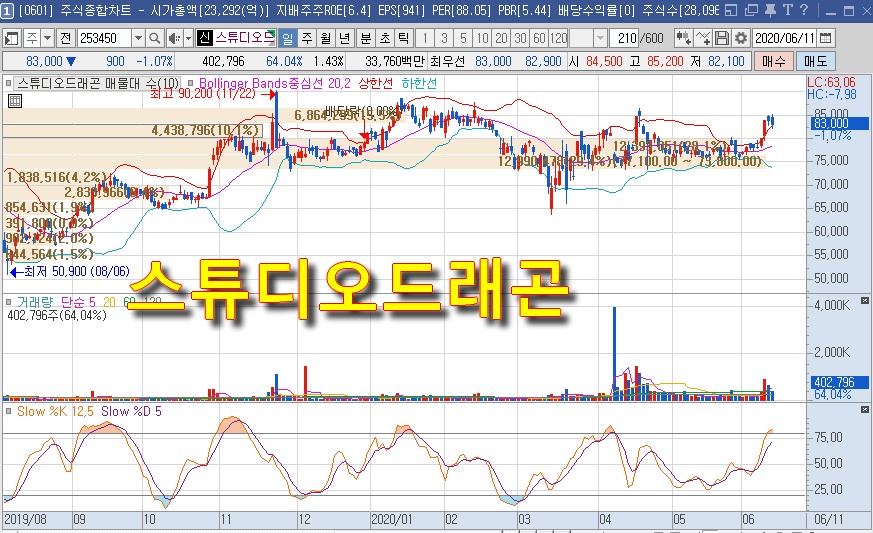Toggle the Bollinger Bands square marker
This screenshot has height=533, width=873.
tap(190, 84)
